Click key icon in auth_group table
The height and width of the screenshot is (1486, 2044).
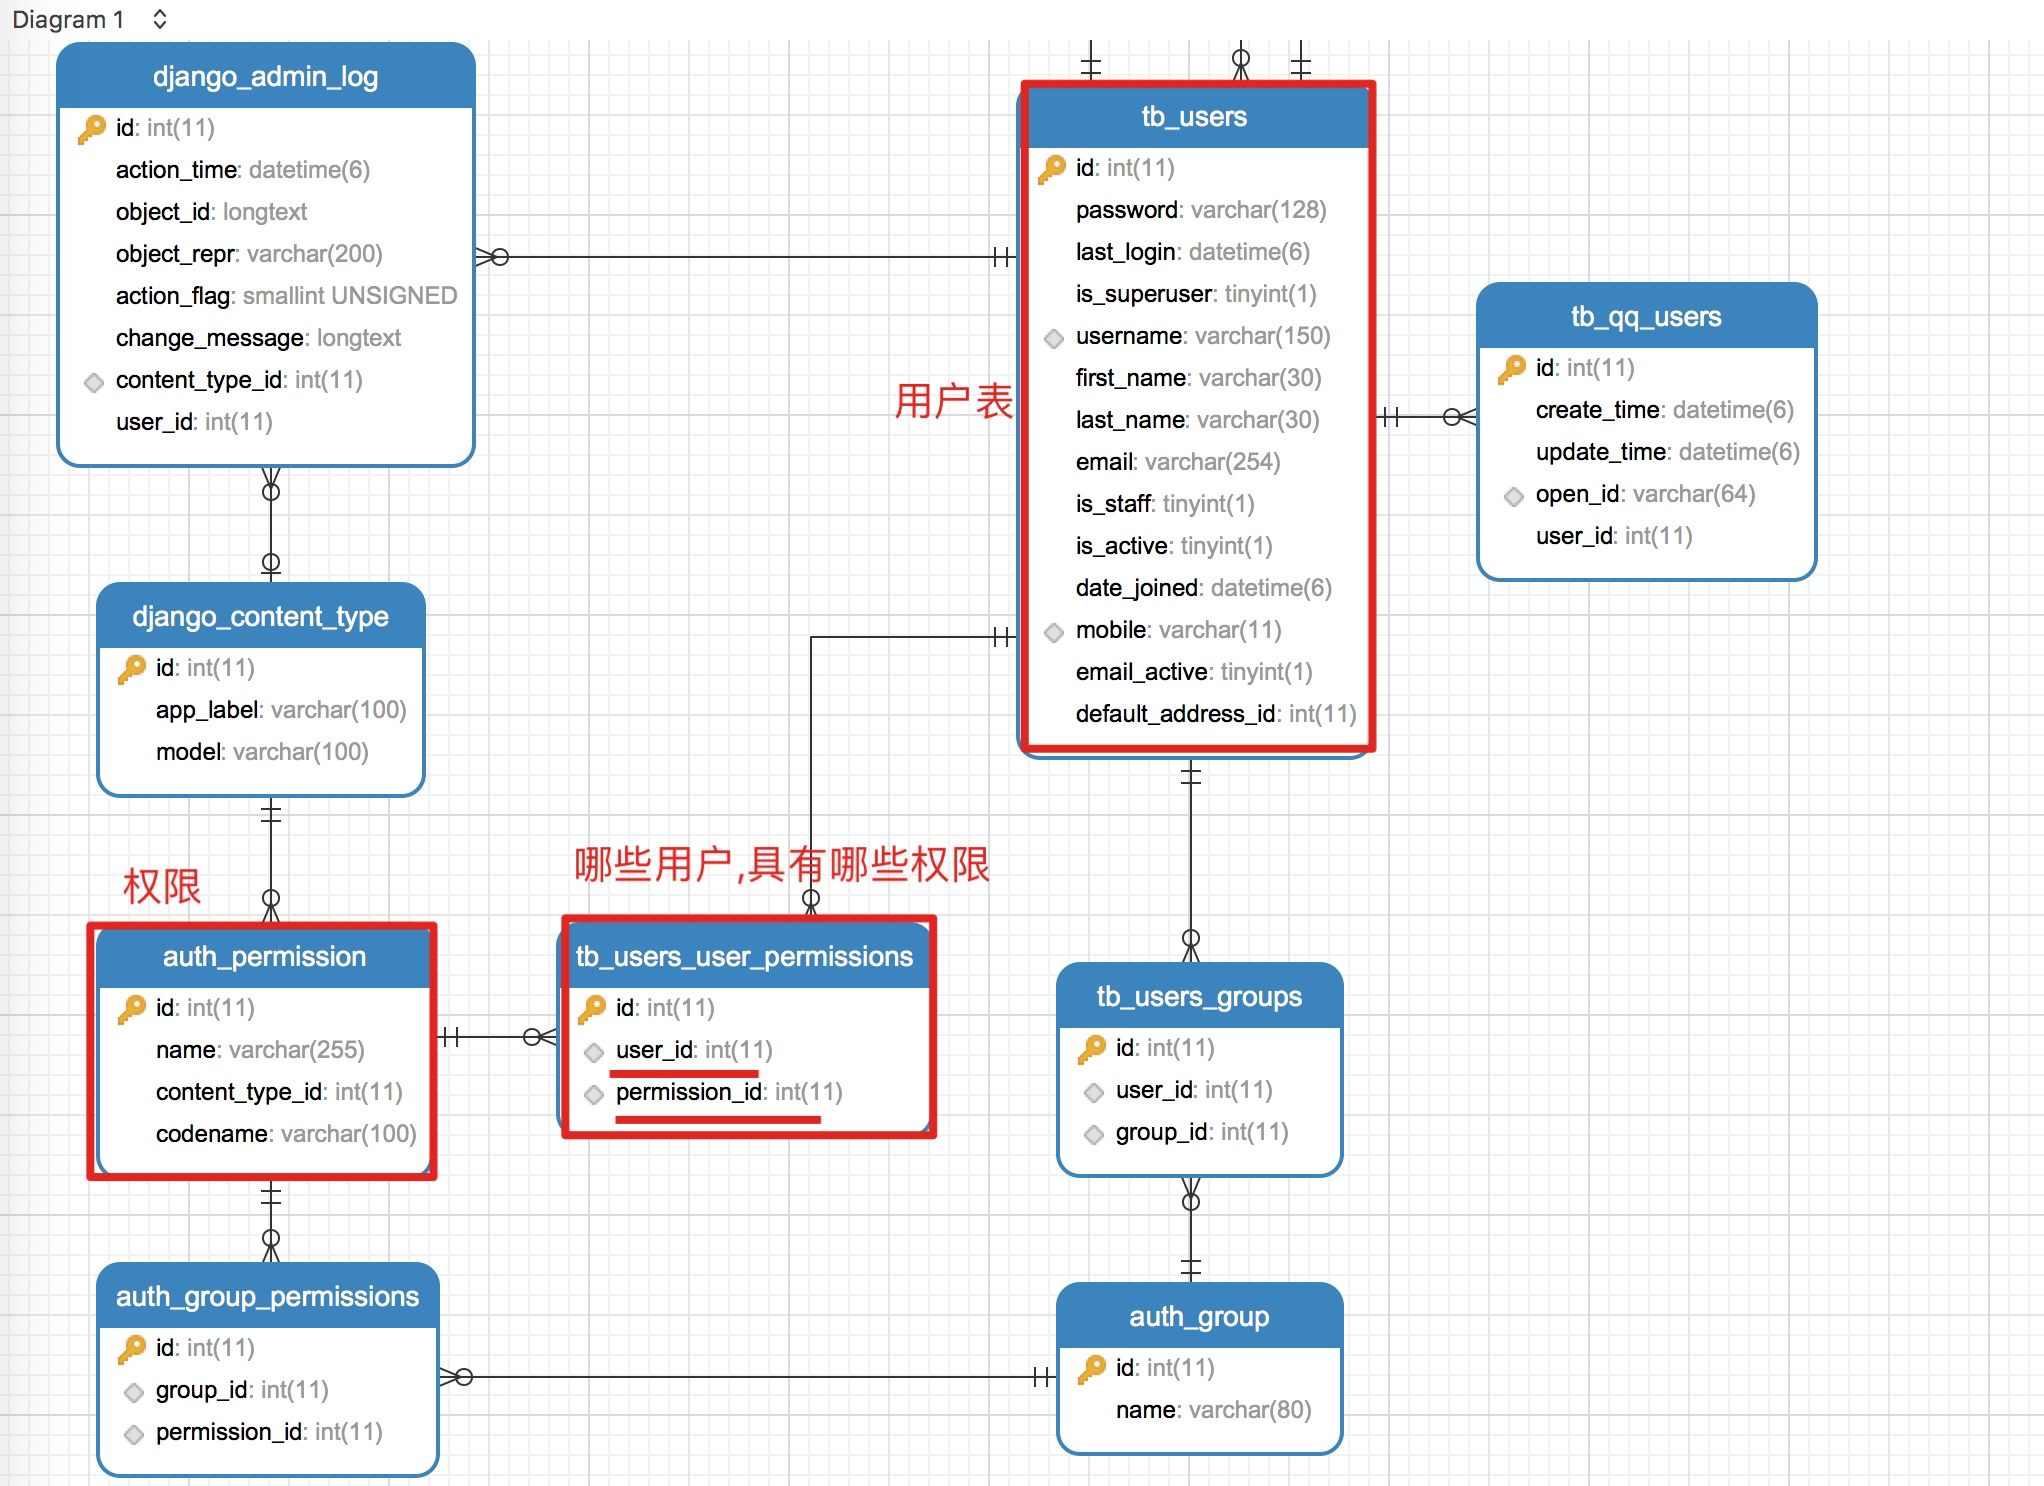[x=1092, y=1368]
